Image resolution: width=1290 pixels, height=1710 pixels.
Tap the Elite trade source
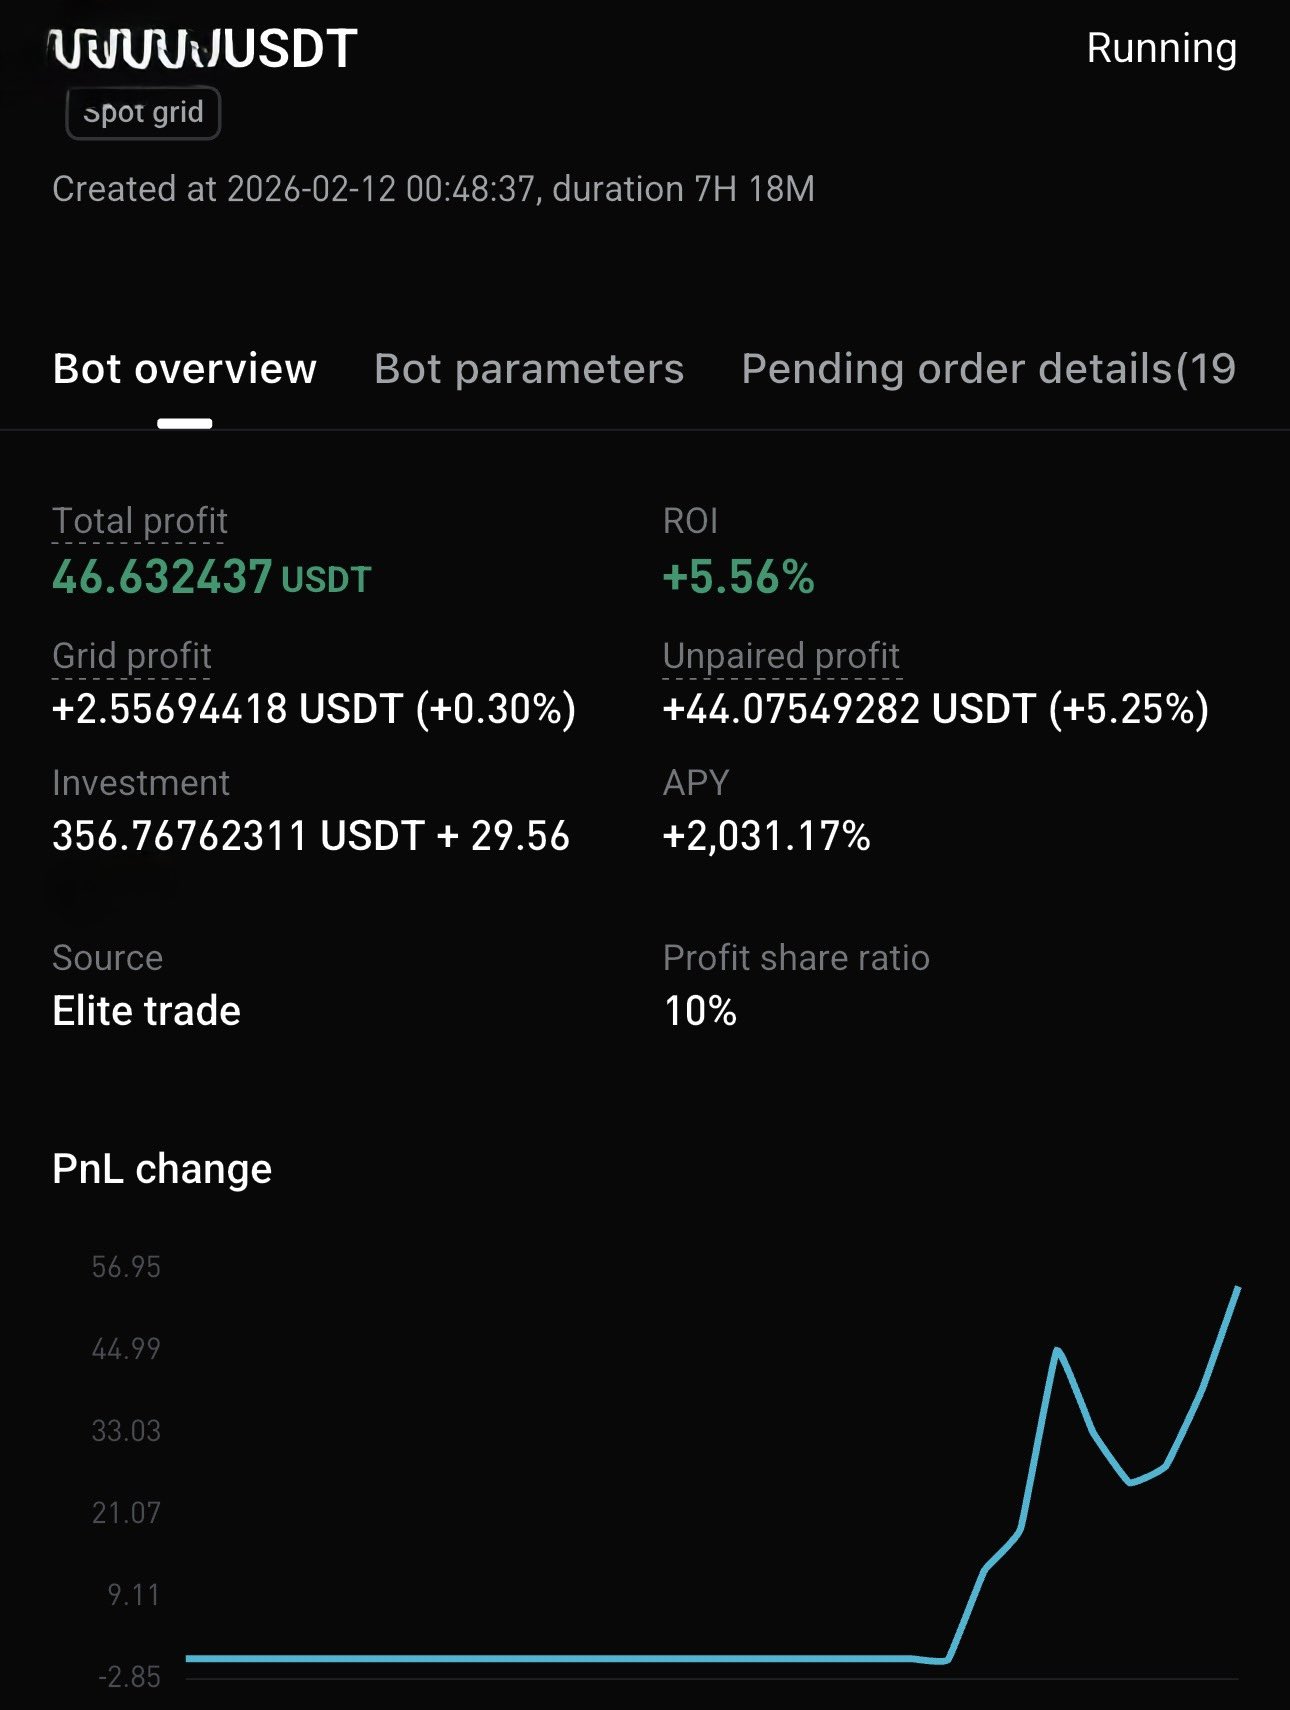pyautogui.click(x=146, y=1011)
